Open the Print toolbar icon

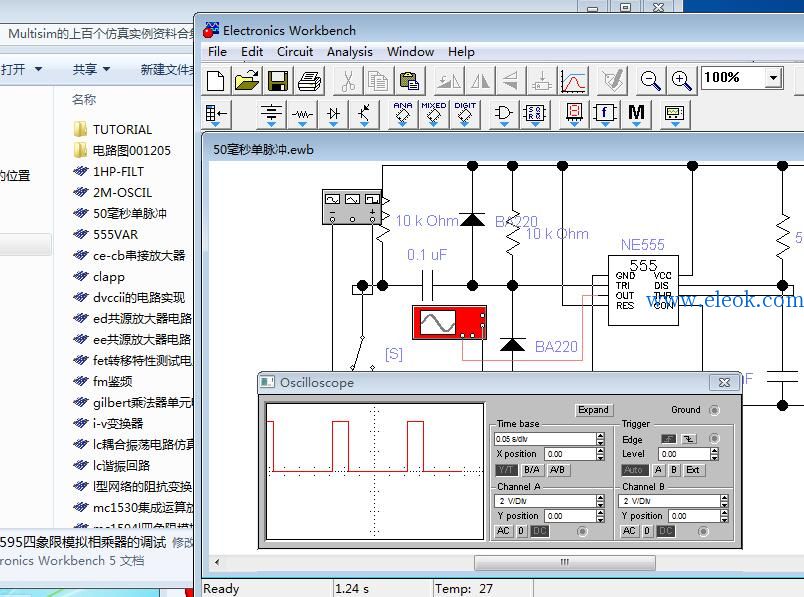pyautogui.click(x=309, y=81)
